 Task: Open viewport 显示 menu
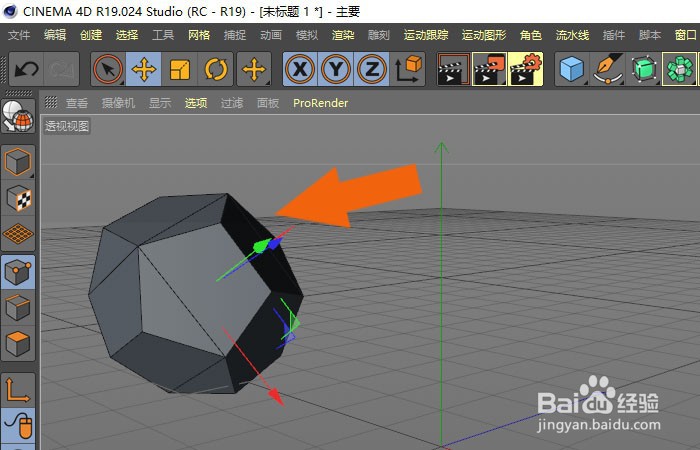click(x=160, y=103)
